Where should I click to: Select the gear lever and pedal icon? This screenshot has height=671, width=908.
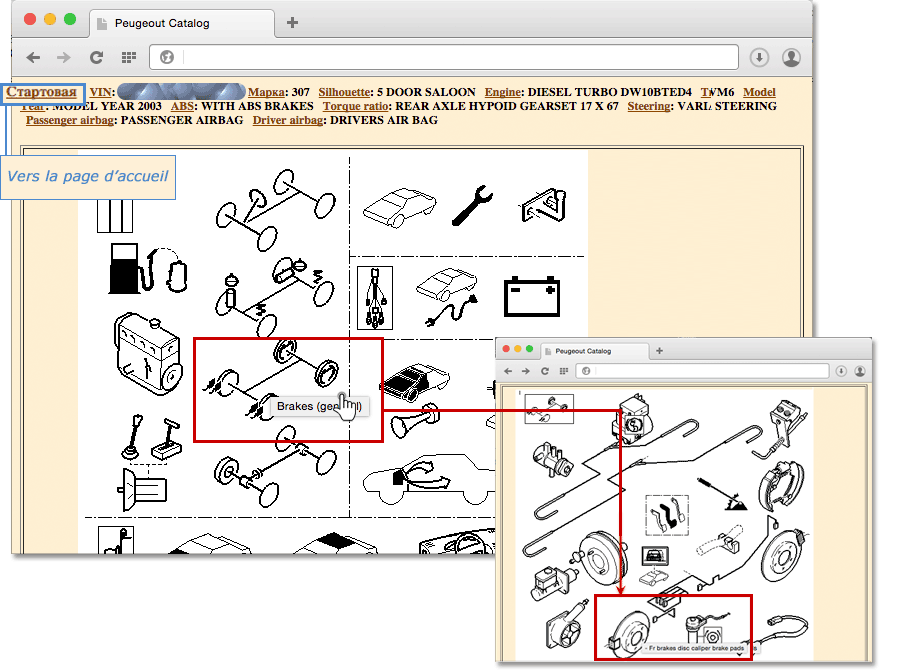[x=152, y=438]
